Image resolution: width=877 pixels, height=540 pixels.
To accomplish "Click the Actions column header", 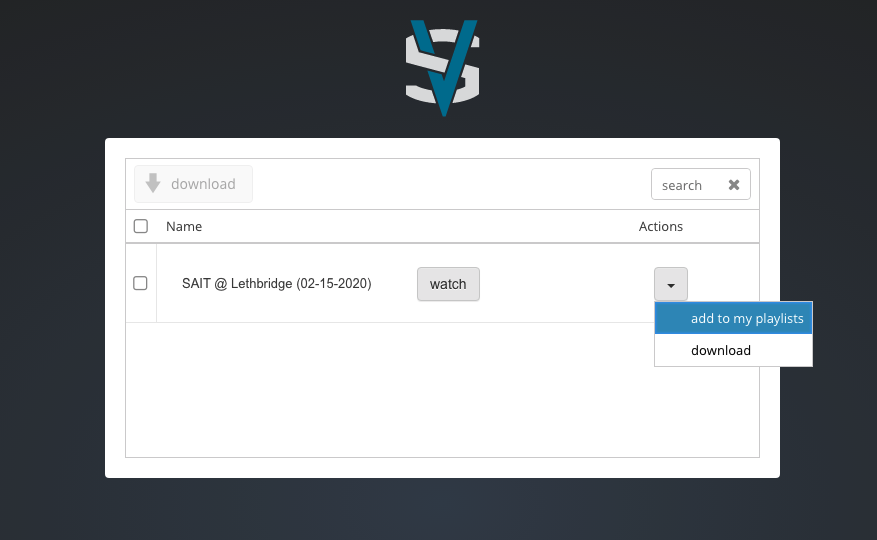I will pyautogui.click(x=660, y=226).
